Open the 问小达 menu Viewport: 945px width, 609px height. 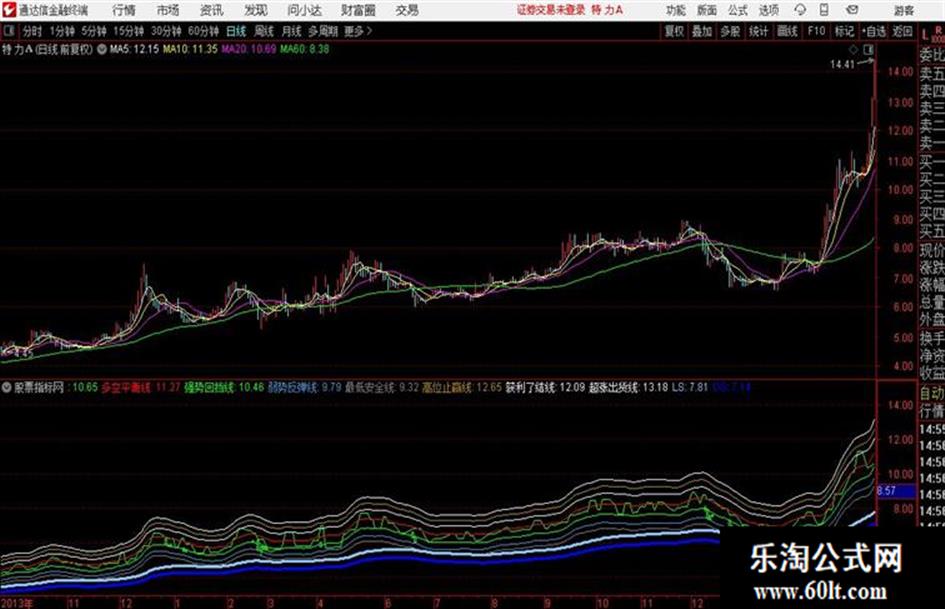(304, 10)
